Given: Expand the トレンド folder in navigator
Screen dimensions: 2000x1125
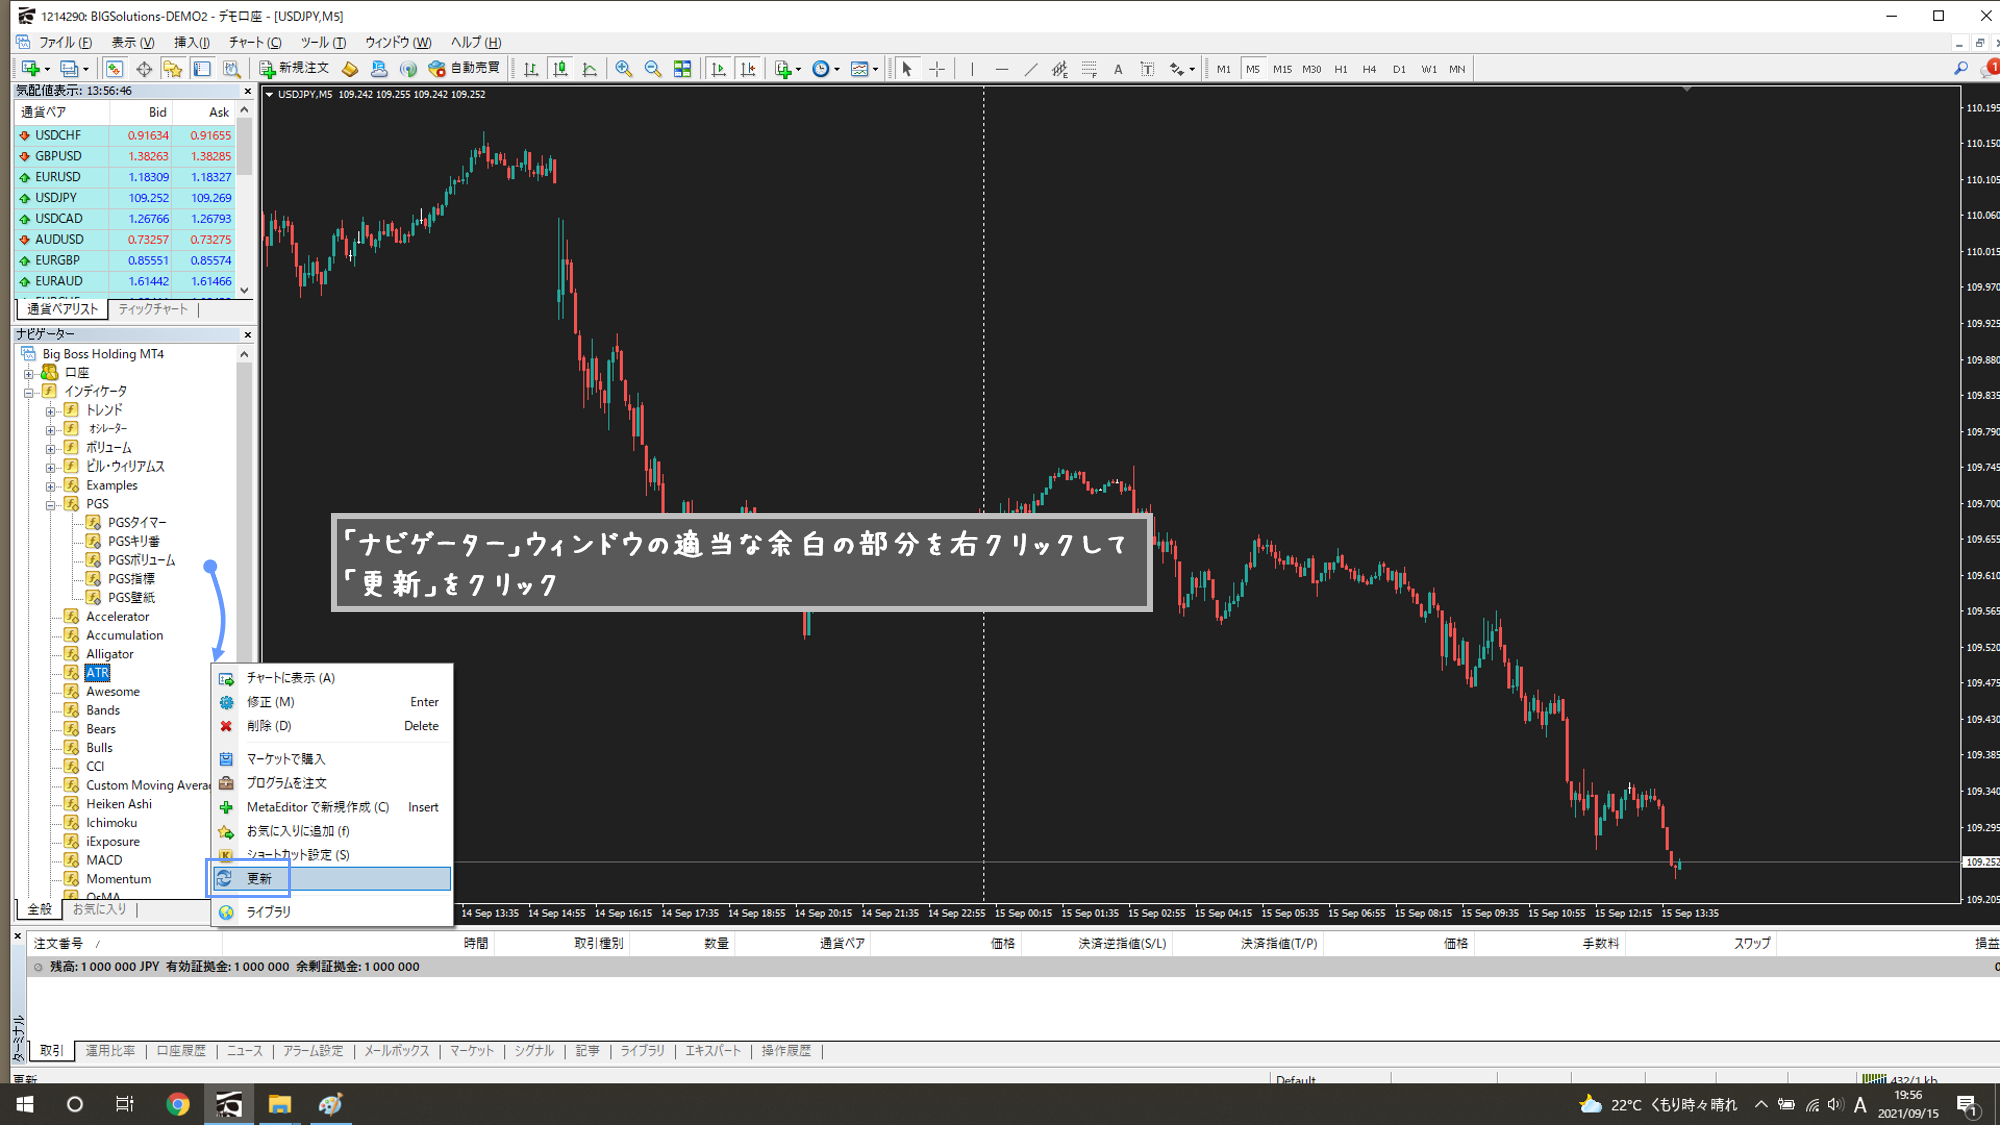Looking at the screenshot, I should click(50, 411).
